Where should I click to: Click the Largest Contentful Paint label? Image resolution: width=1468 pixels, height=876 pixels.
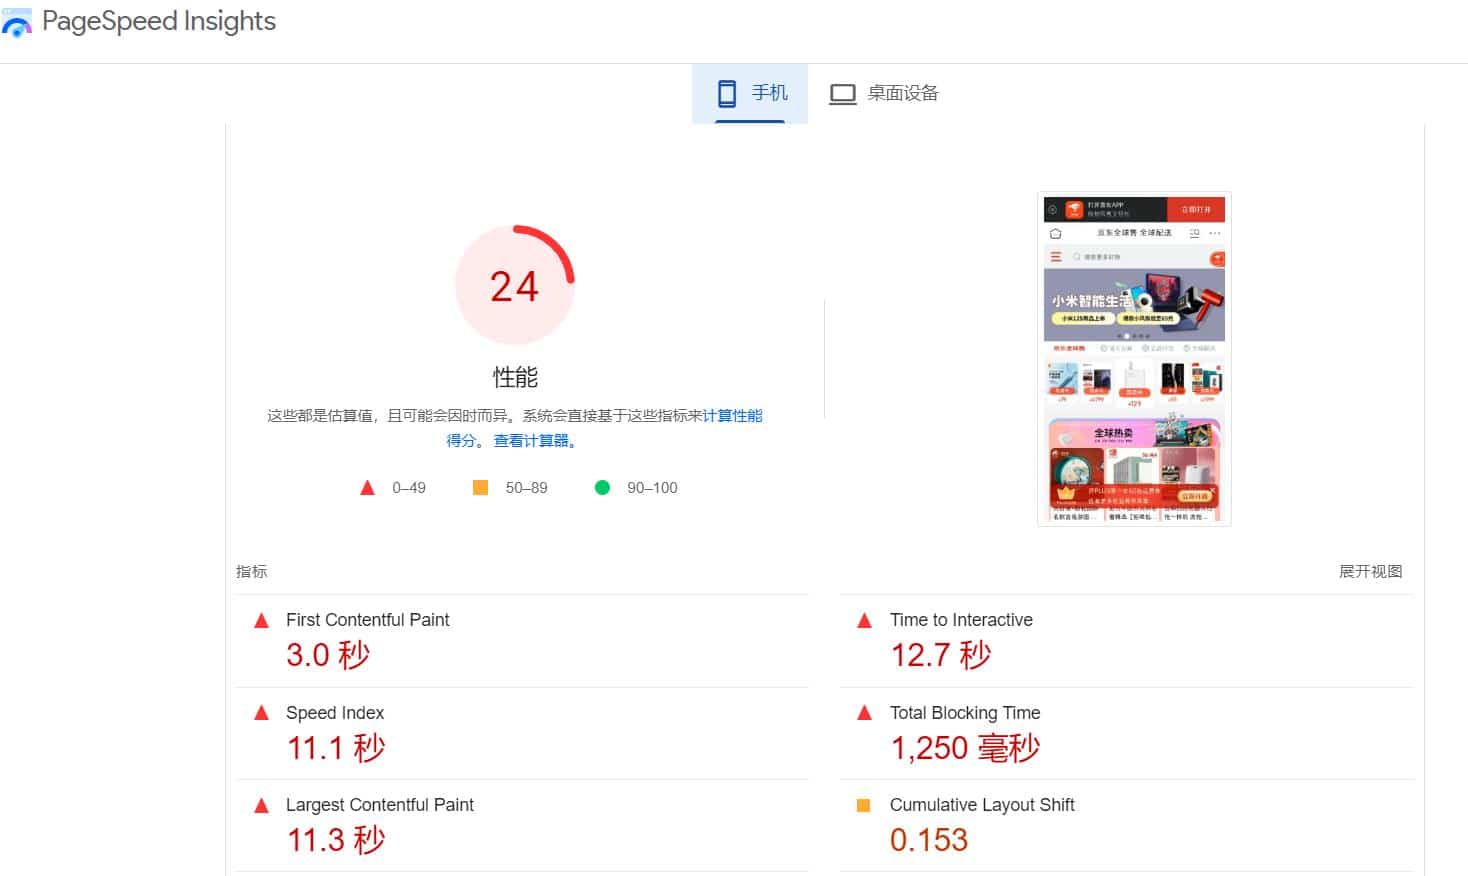pos(380,805)
